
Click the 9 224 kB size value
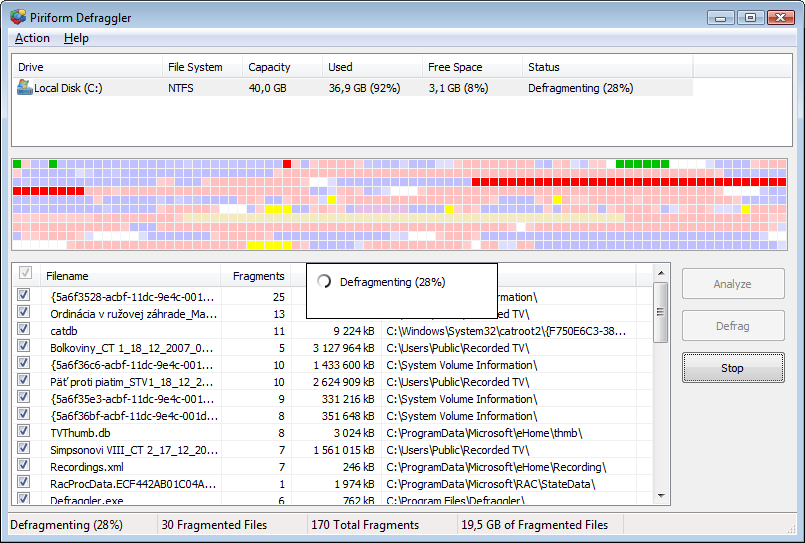[354, 331]
